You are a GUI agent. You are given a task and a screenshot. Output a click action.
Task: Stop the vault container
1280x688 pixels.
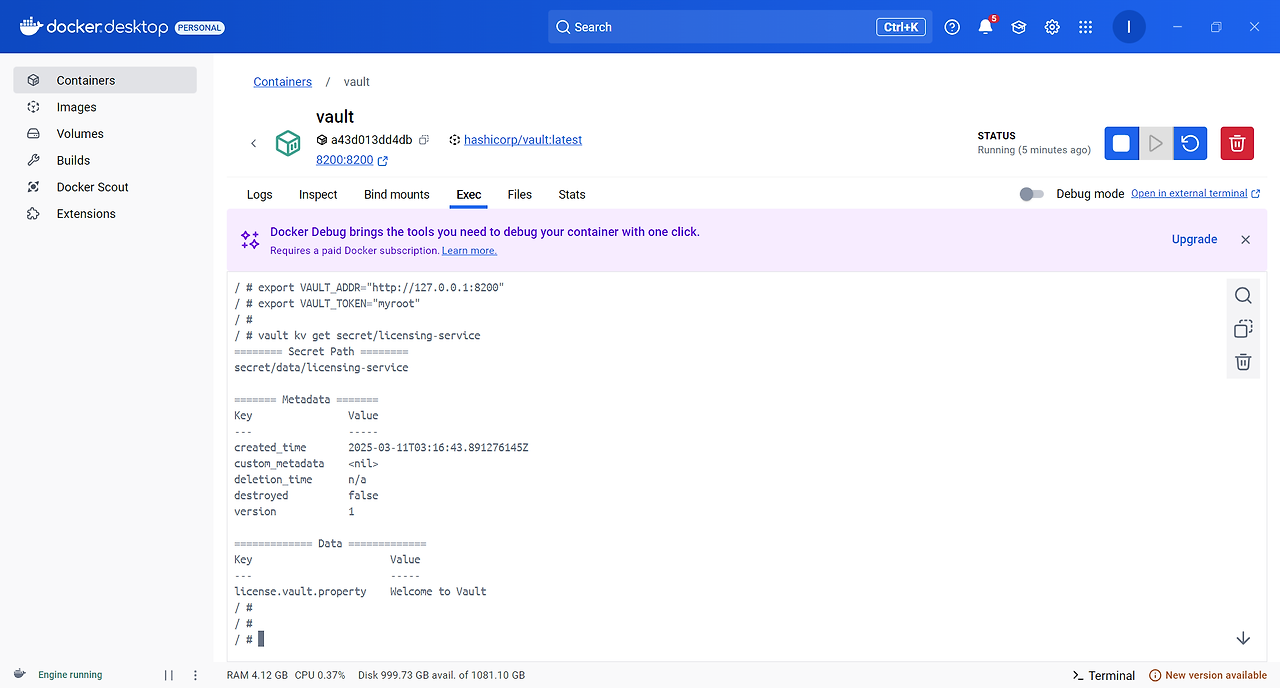[1121, 143]
